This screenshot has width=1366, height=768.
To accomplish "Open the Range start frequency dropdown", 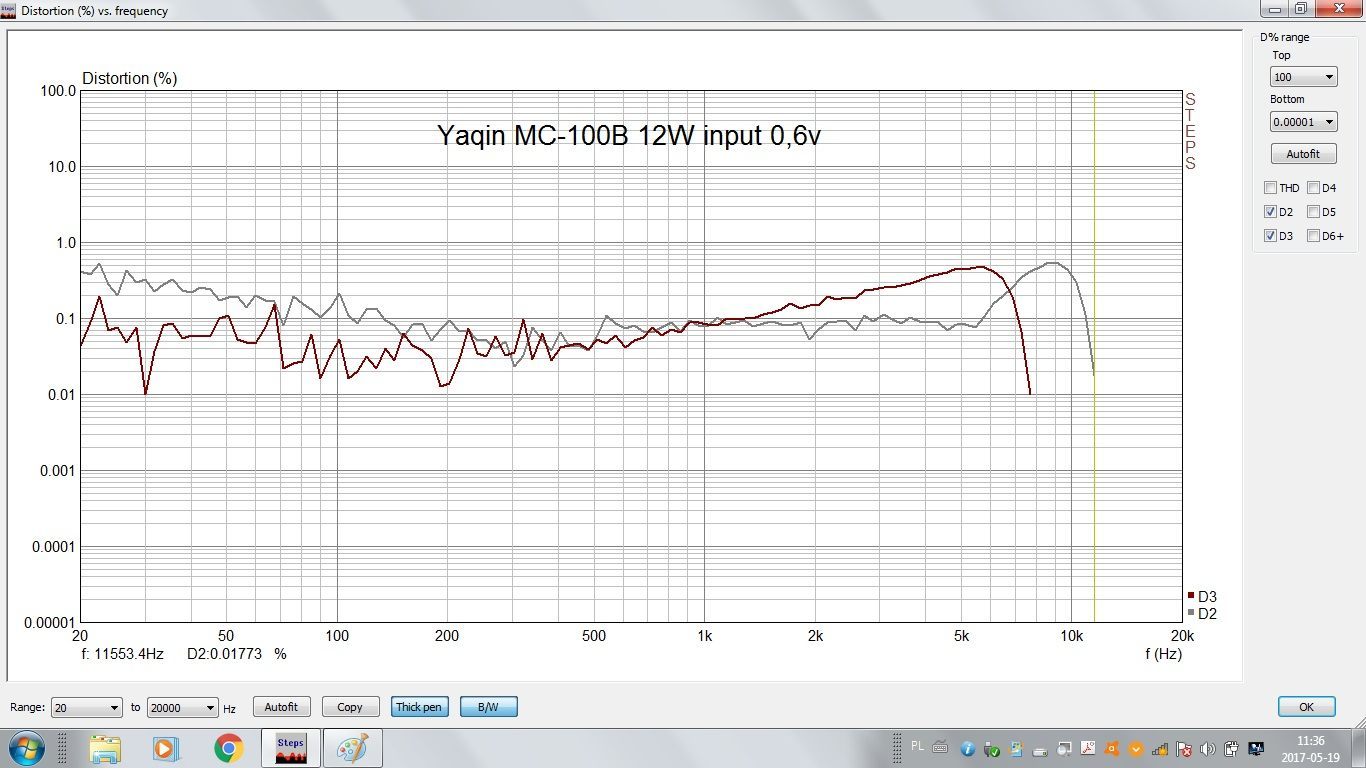I will tap(87, 707).
